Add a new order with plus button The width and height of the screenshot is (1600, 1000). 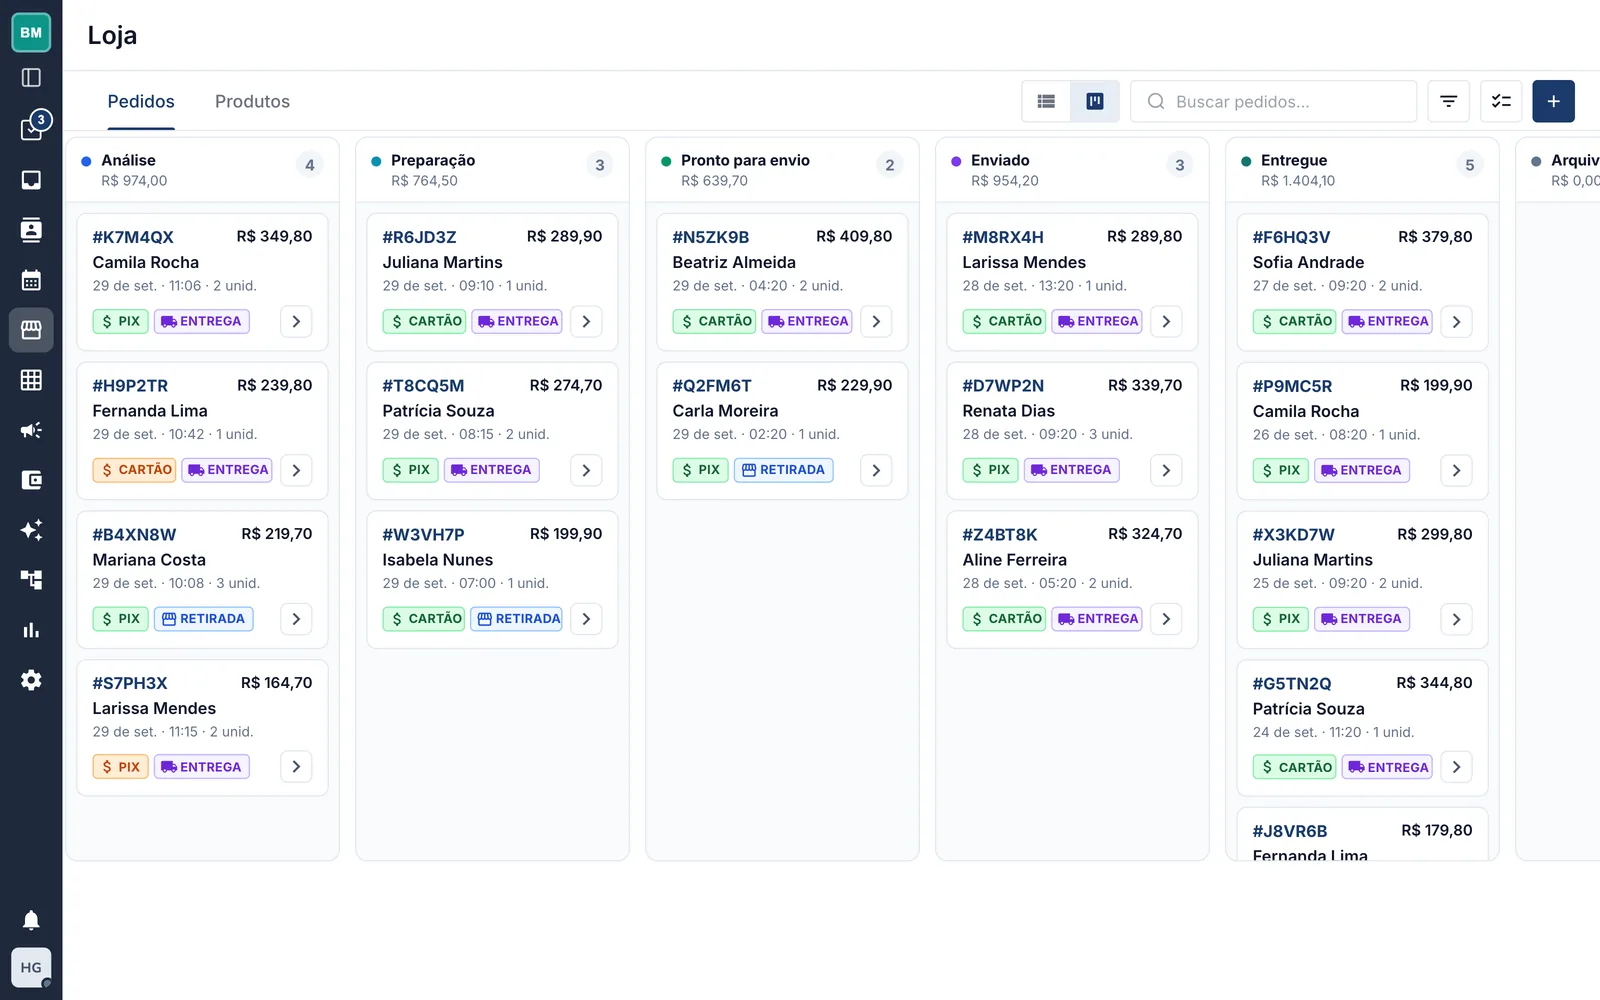(x=1553, y=101)
